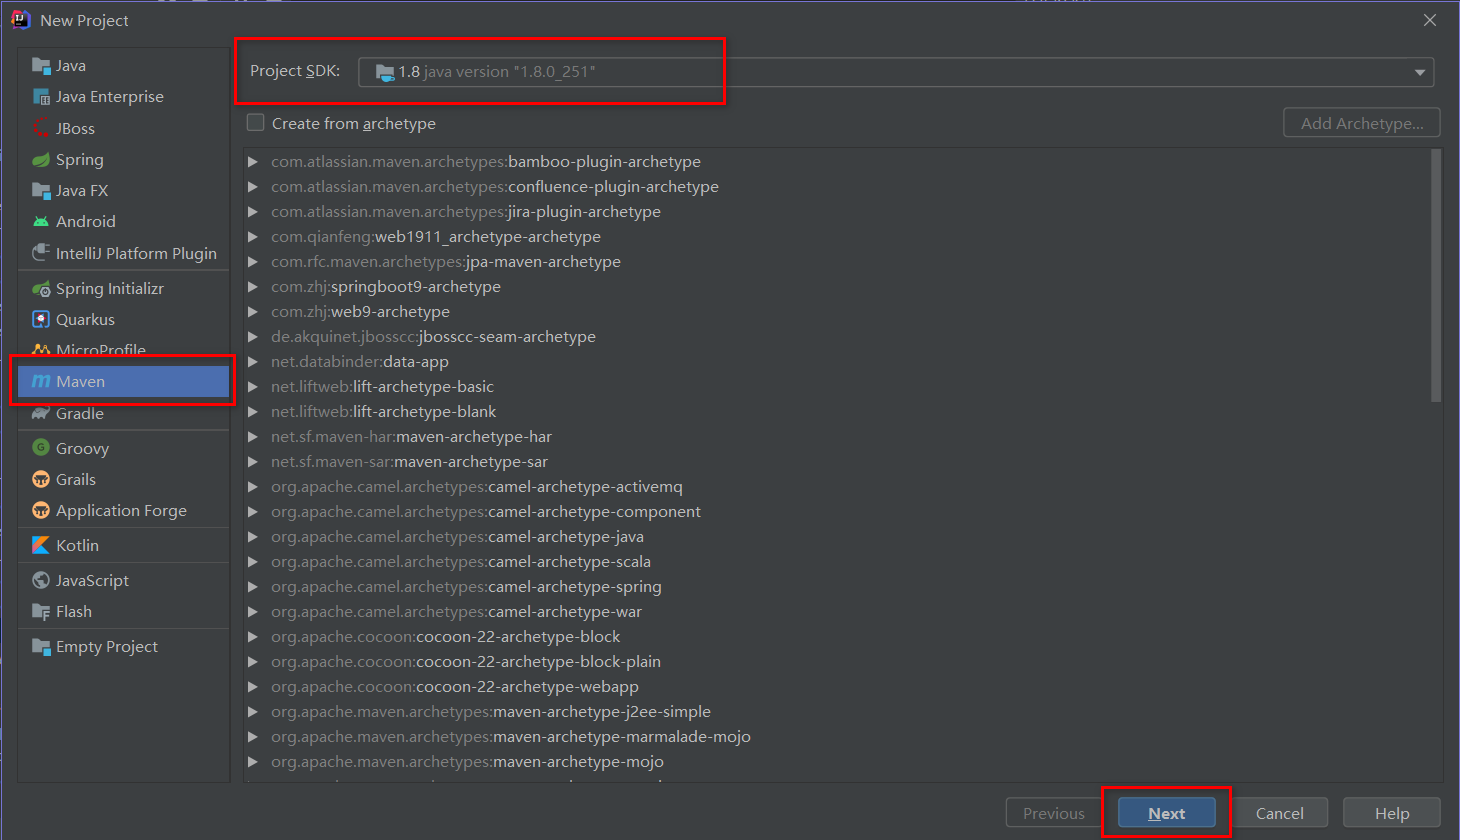Click the Application Forge icon
The width and height of the screenshot is (1460, 840).
(x=41, y=511)
